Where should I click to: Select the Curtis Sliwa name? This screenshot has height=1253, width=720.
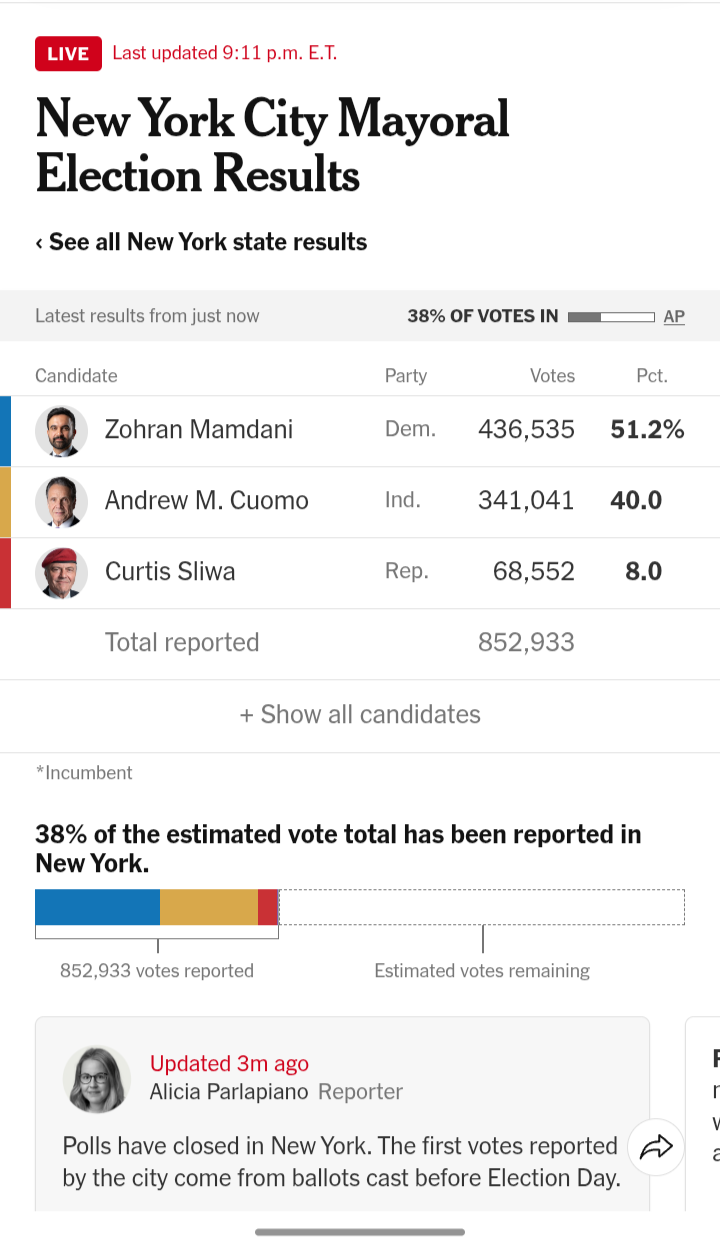170,572
